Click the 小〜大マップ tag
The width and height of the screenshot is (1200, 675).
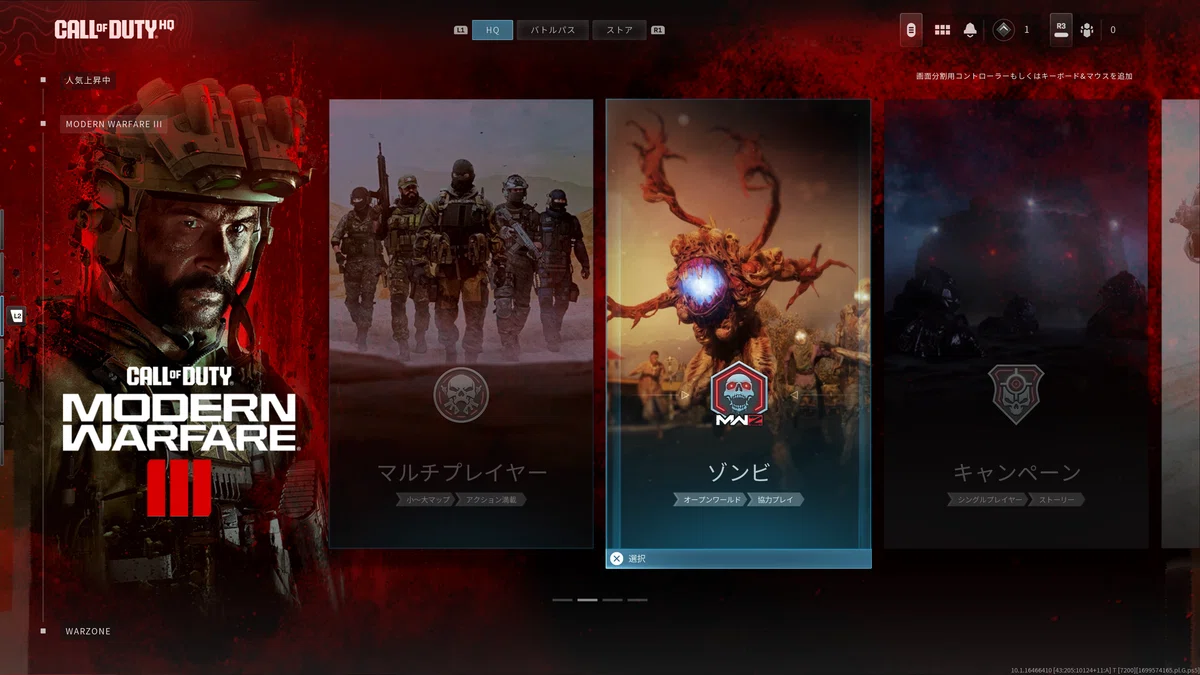click(x=427, y=499)
